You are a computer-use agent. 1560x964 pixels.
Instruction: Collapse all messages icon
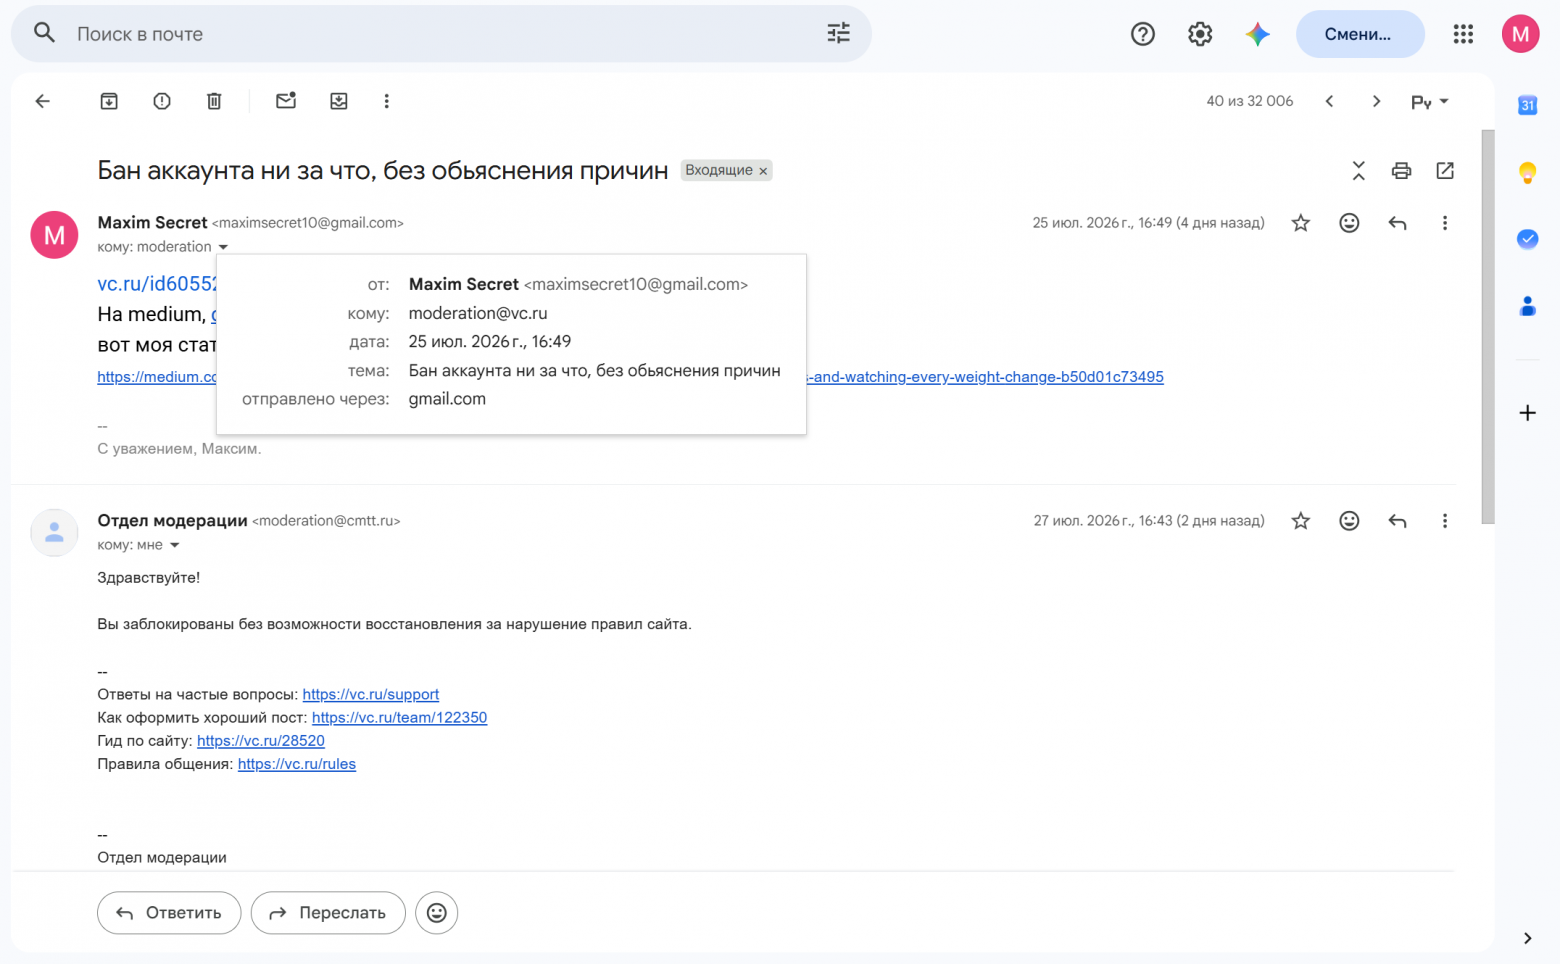point(1358,171)
